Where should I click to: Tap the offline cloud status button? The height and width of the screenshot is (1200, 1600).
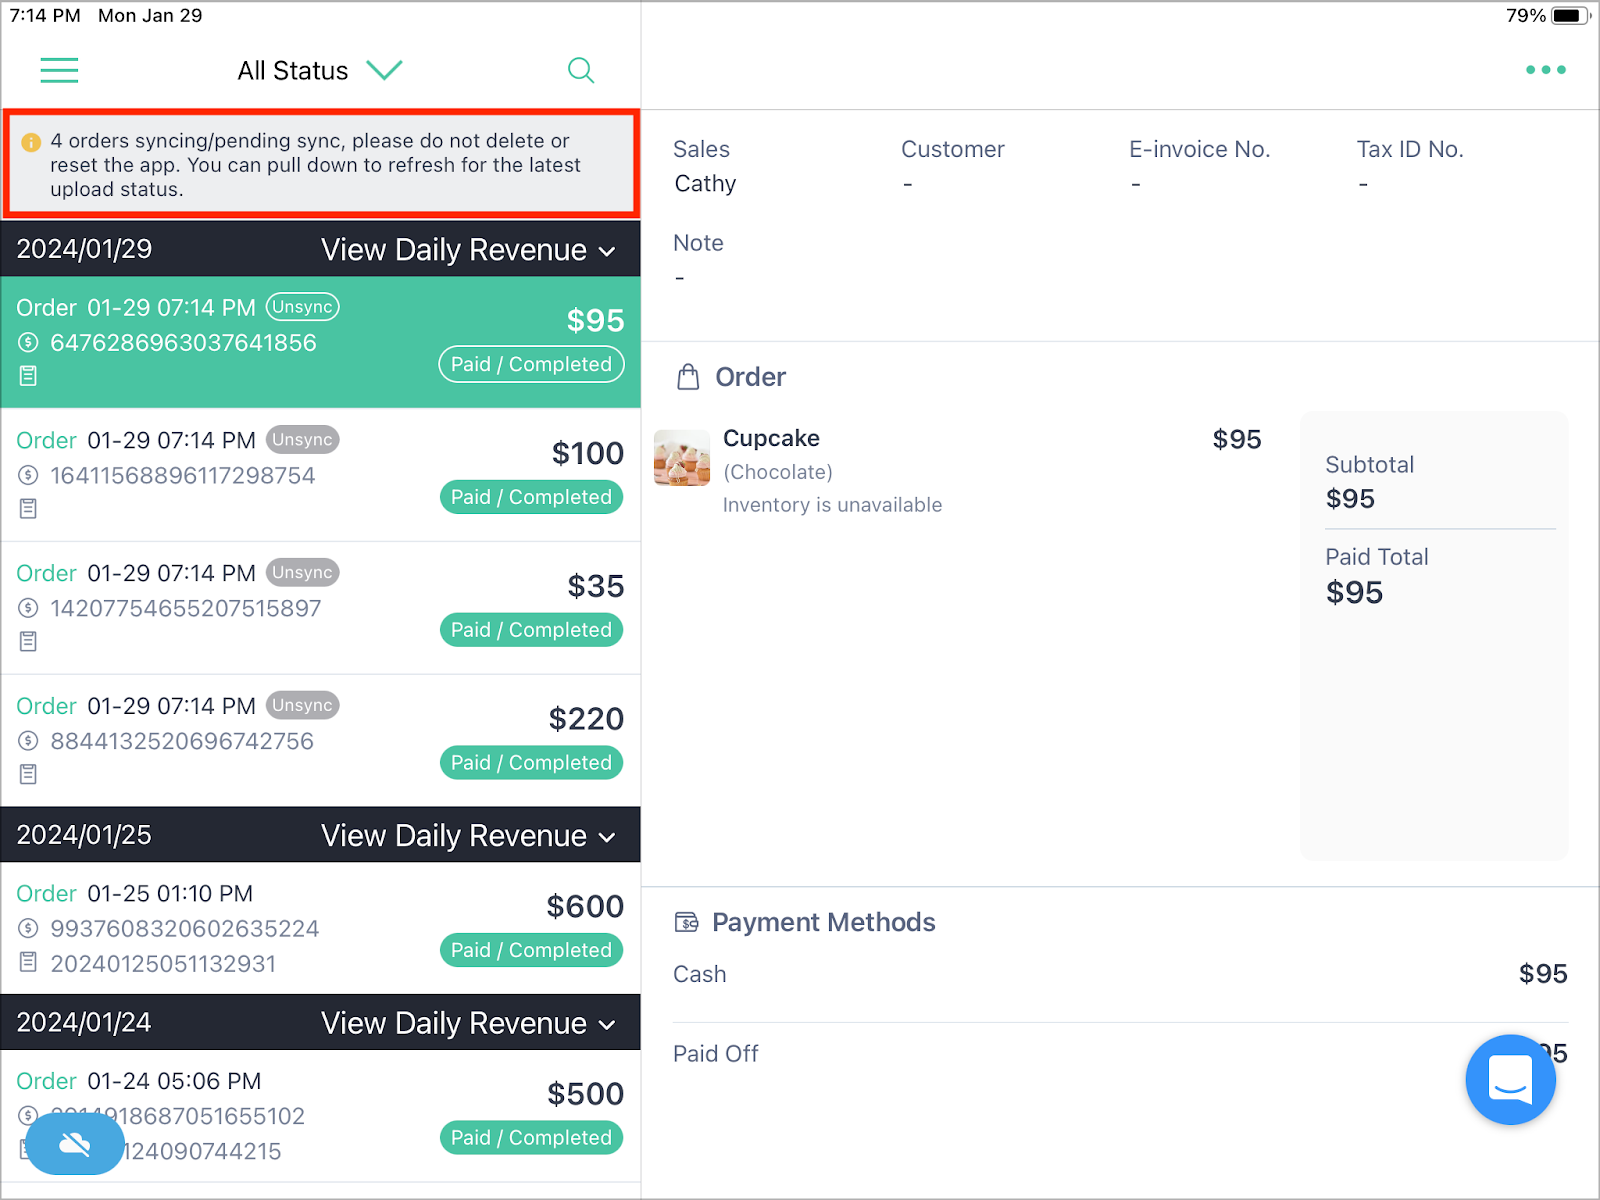[x=75, y=1144]
